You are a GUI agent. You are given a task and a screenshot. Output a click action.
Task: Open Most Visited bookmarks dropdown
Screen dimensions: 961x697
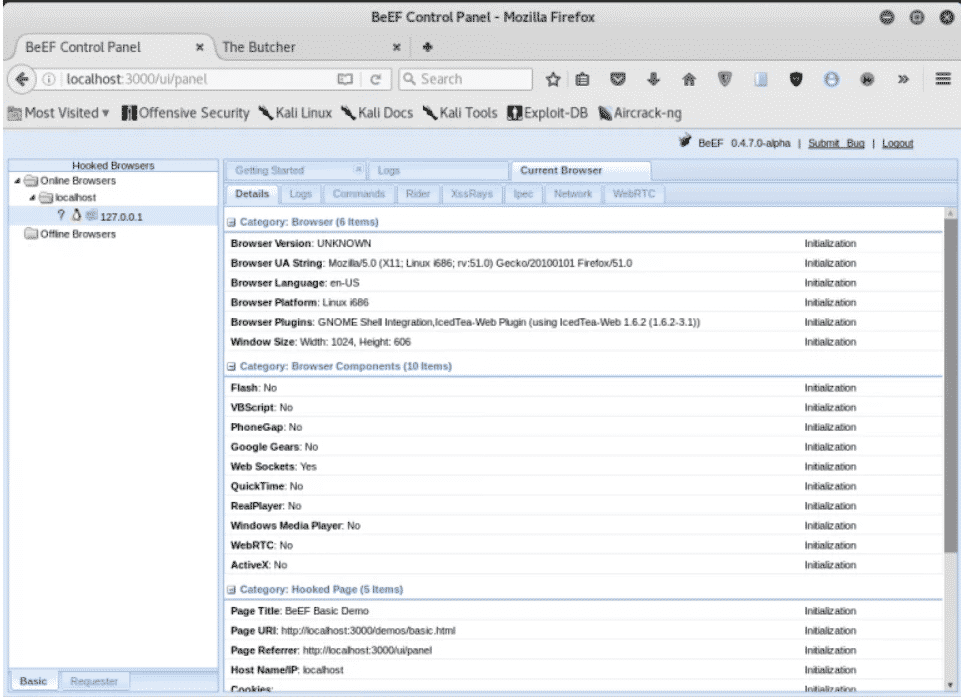pyautogui.click(x=60, y=111)
